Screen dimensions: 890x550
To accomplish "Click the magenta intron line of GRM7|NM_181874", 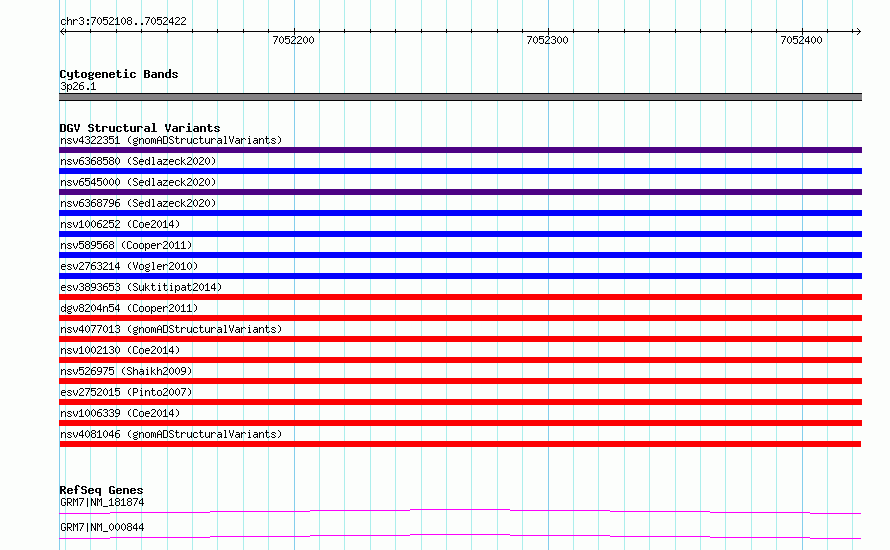I will click(460, 511).
